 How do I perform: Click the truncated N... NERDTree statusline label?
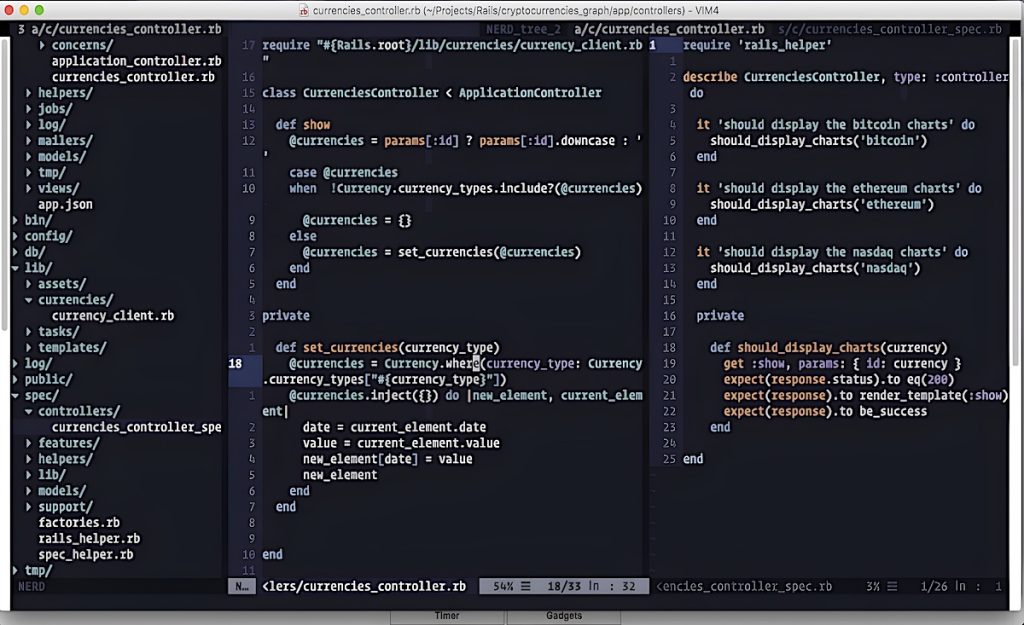(241, 586)
